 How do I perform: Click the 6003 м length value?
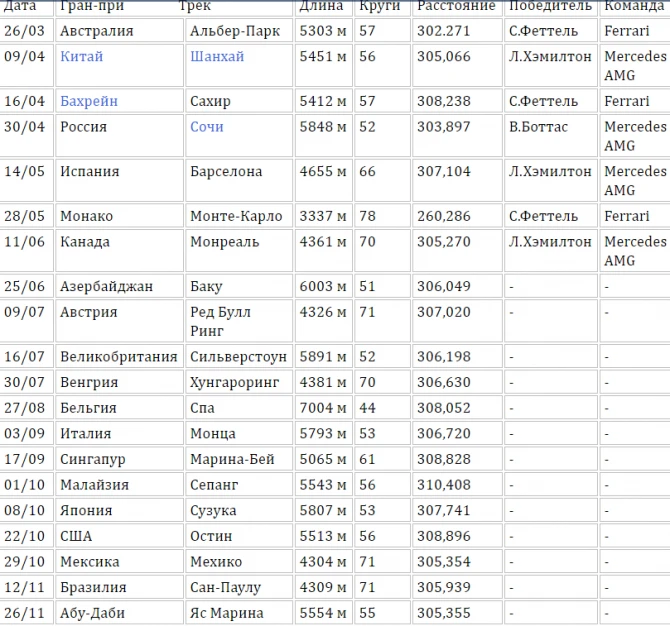click(x=323, y=286)
